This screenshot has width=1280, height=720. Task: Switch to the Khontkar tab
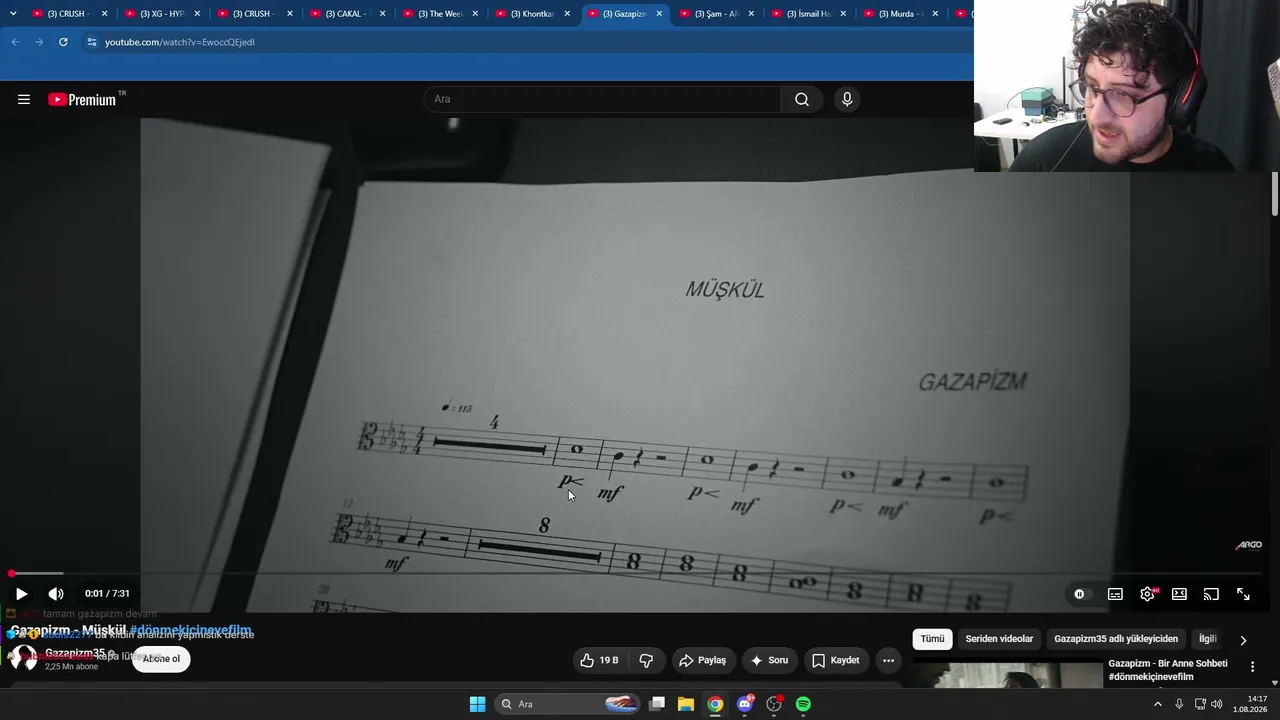(532, 14)
